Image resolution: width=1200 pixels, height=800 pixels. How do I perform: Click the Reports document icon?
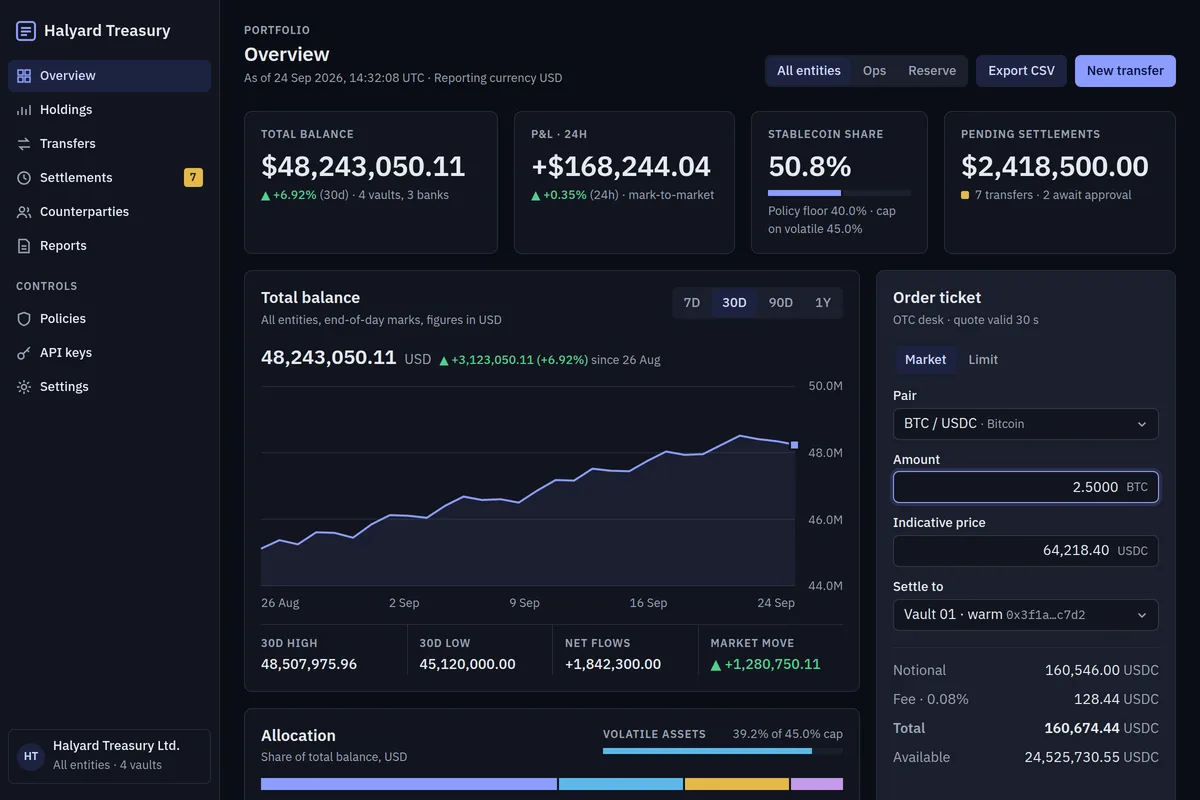[24, 246]
